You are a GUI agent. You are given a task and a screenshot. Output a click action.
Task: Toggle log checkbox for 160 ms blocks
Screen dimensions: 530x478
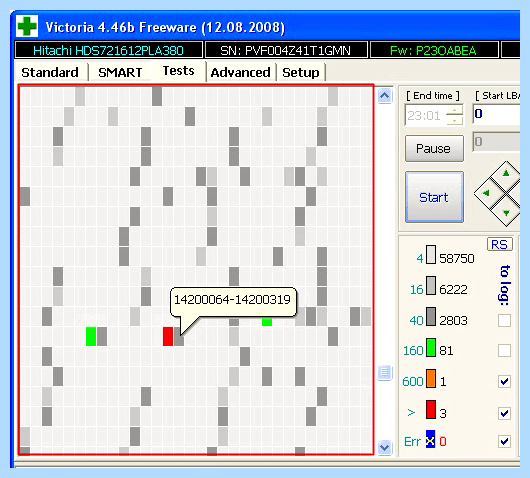[x=504, y=351]
